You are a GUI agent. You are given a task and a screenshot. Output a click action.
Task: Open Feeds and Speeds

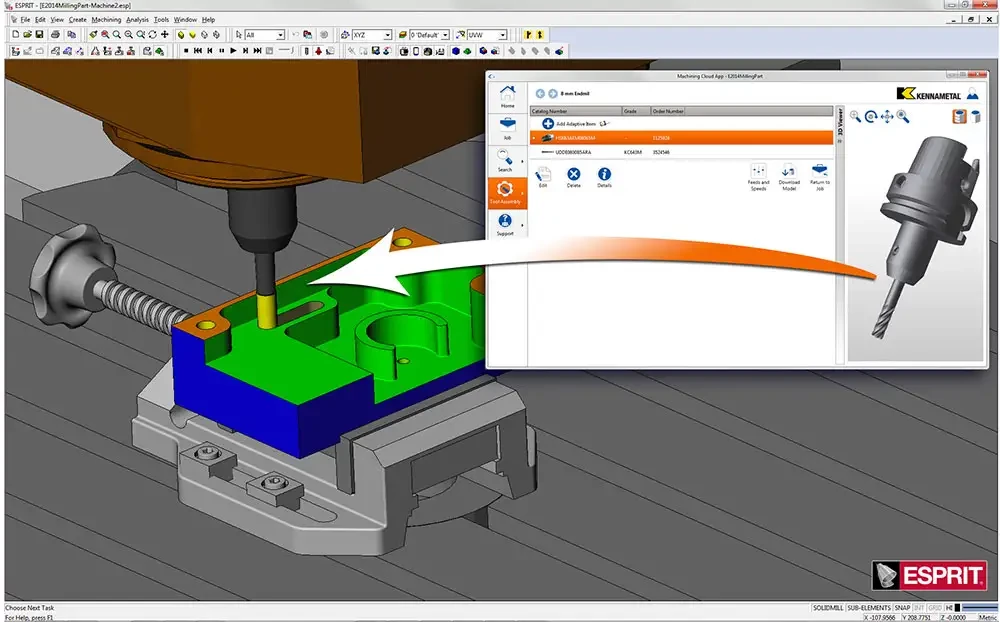tap(758, 177)
